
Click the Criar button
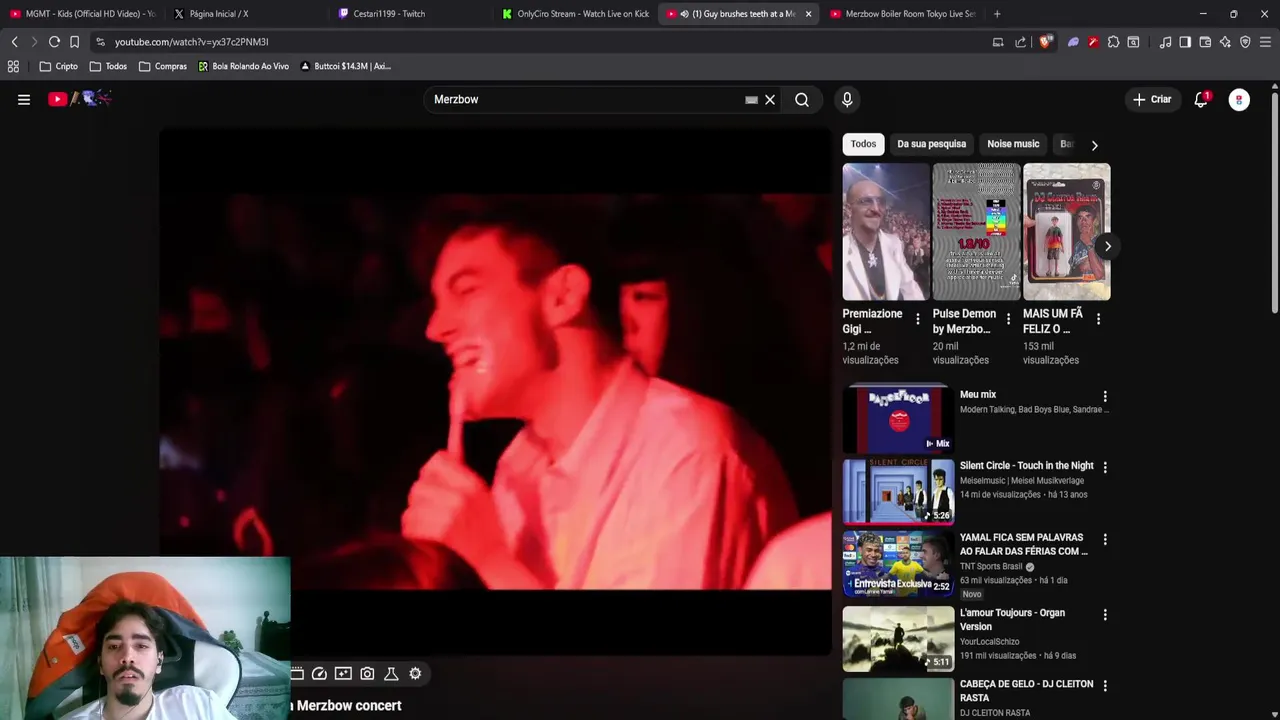click(1151, 99)
